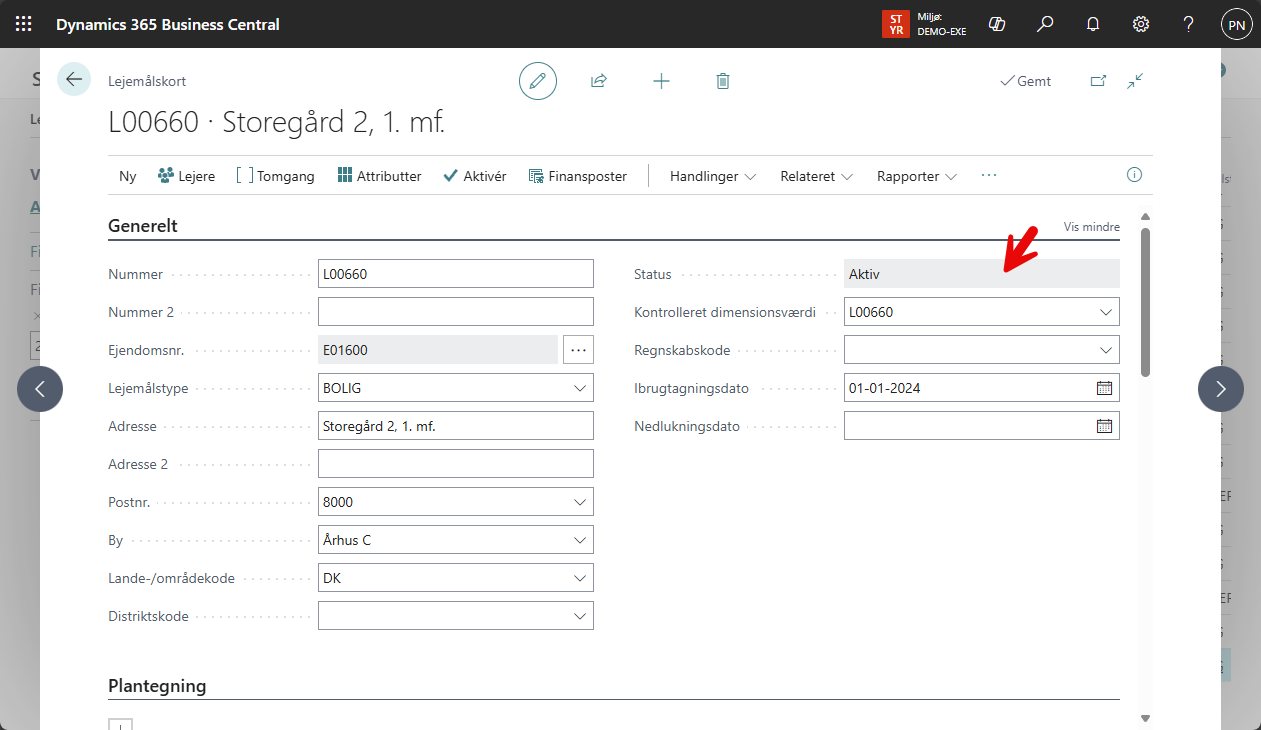Click the collapse arrows icon

point(1135,81)
